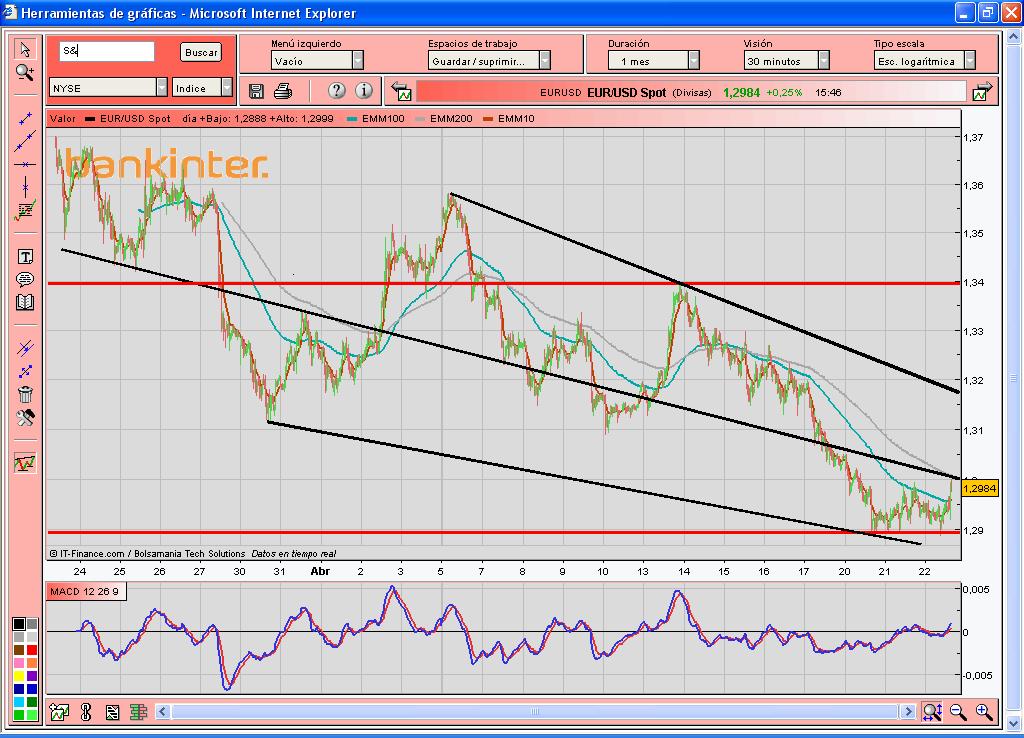This screenshot has height=738, width=1024.
Task: Click the information 'i' icon
Action: coord(364,91)
